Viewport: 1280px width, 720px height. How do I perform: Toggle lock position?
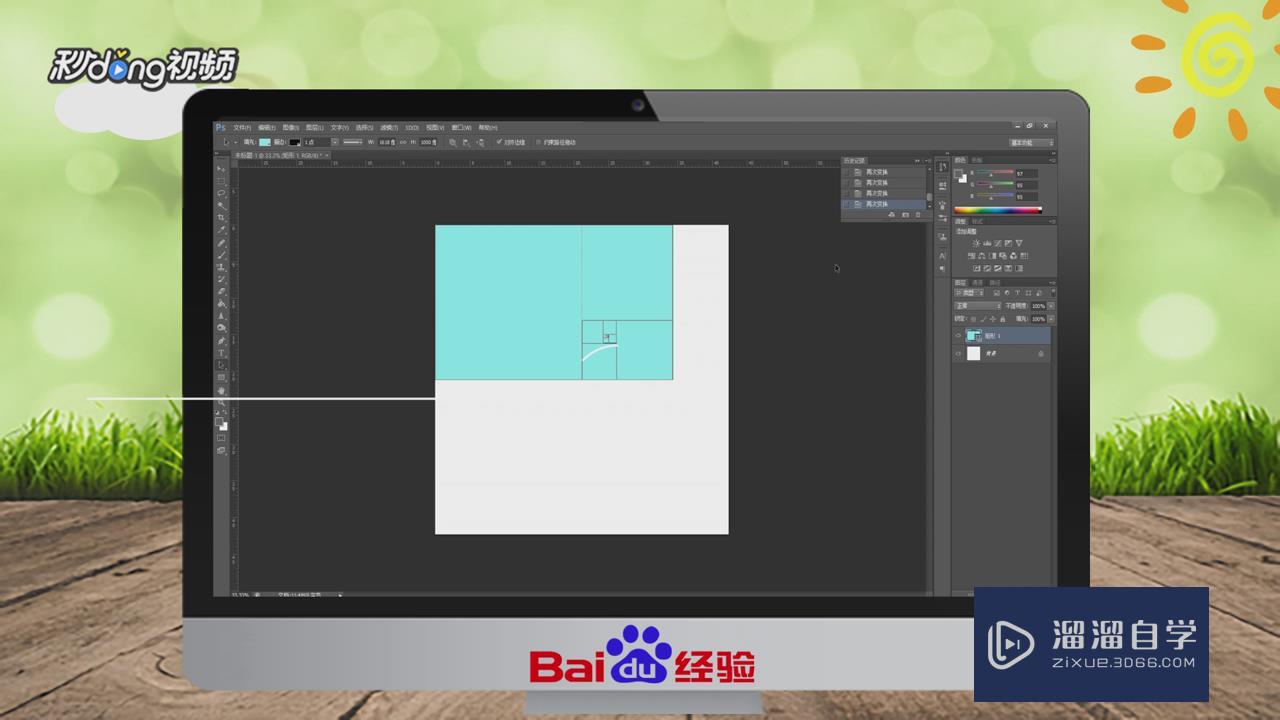coord(993,319)
